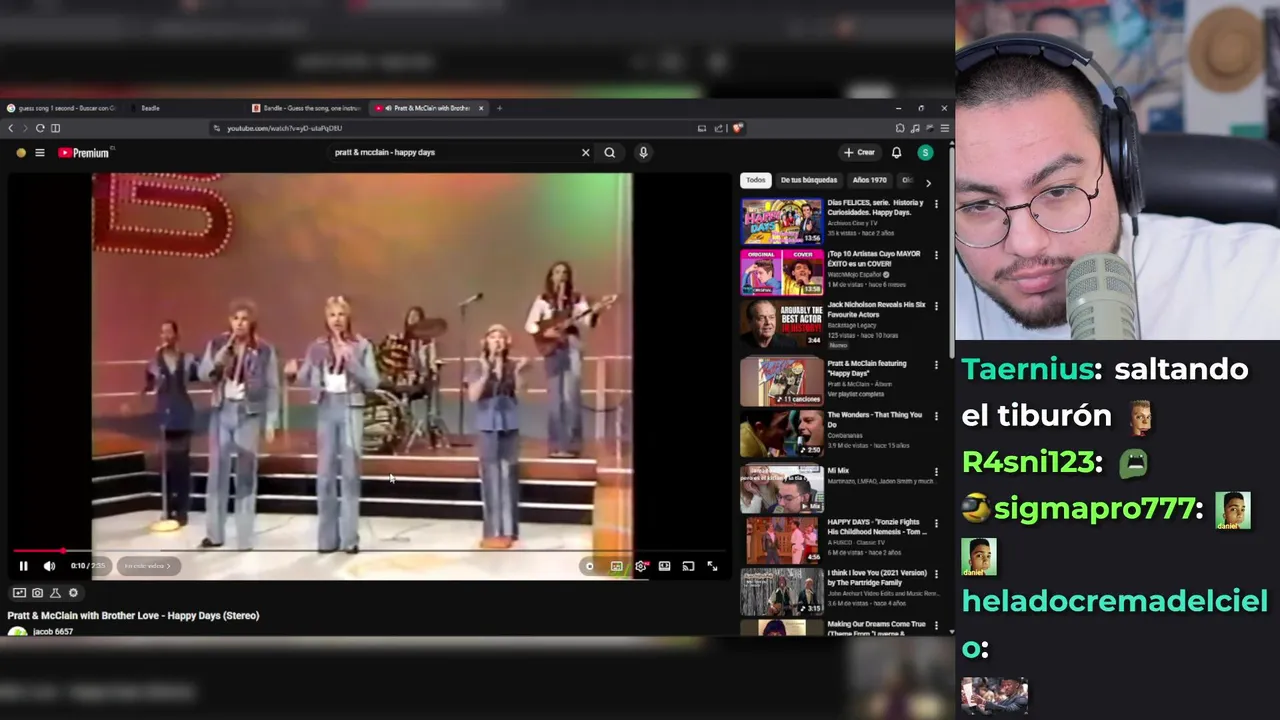This screenshot has height=720, width=1280.
Task: Open 'I think I love You (2021 Version)'
Action: tap(781, 591)
